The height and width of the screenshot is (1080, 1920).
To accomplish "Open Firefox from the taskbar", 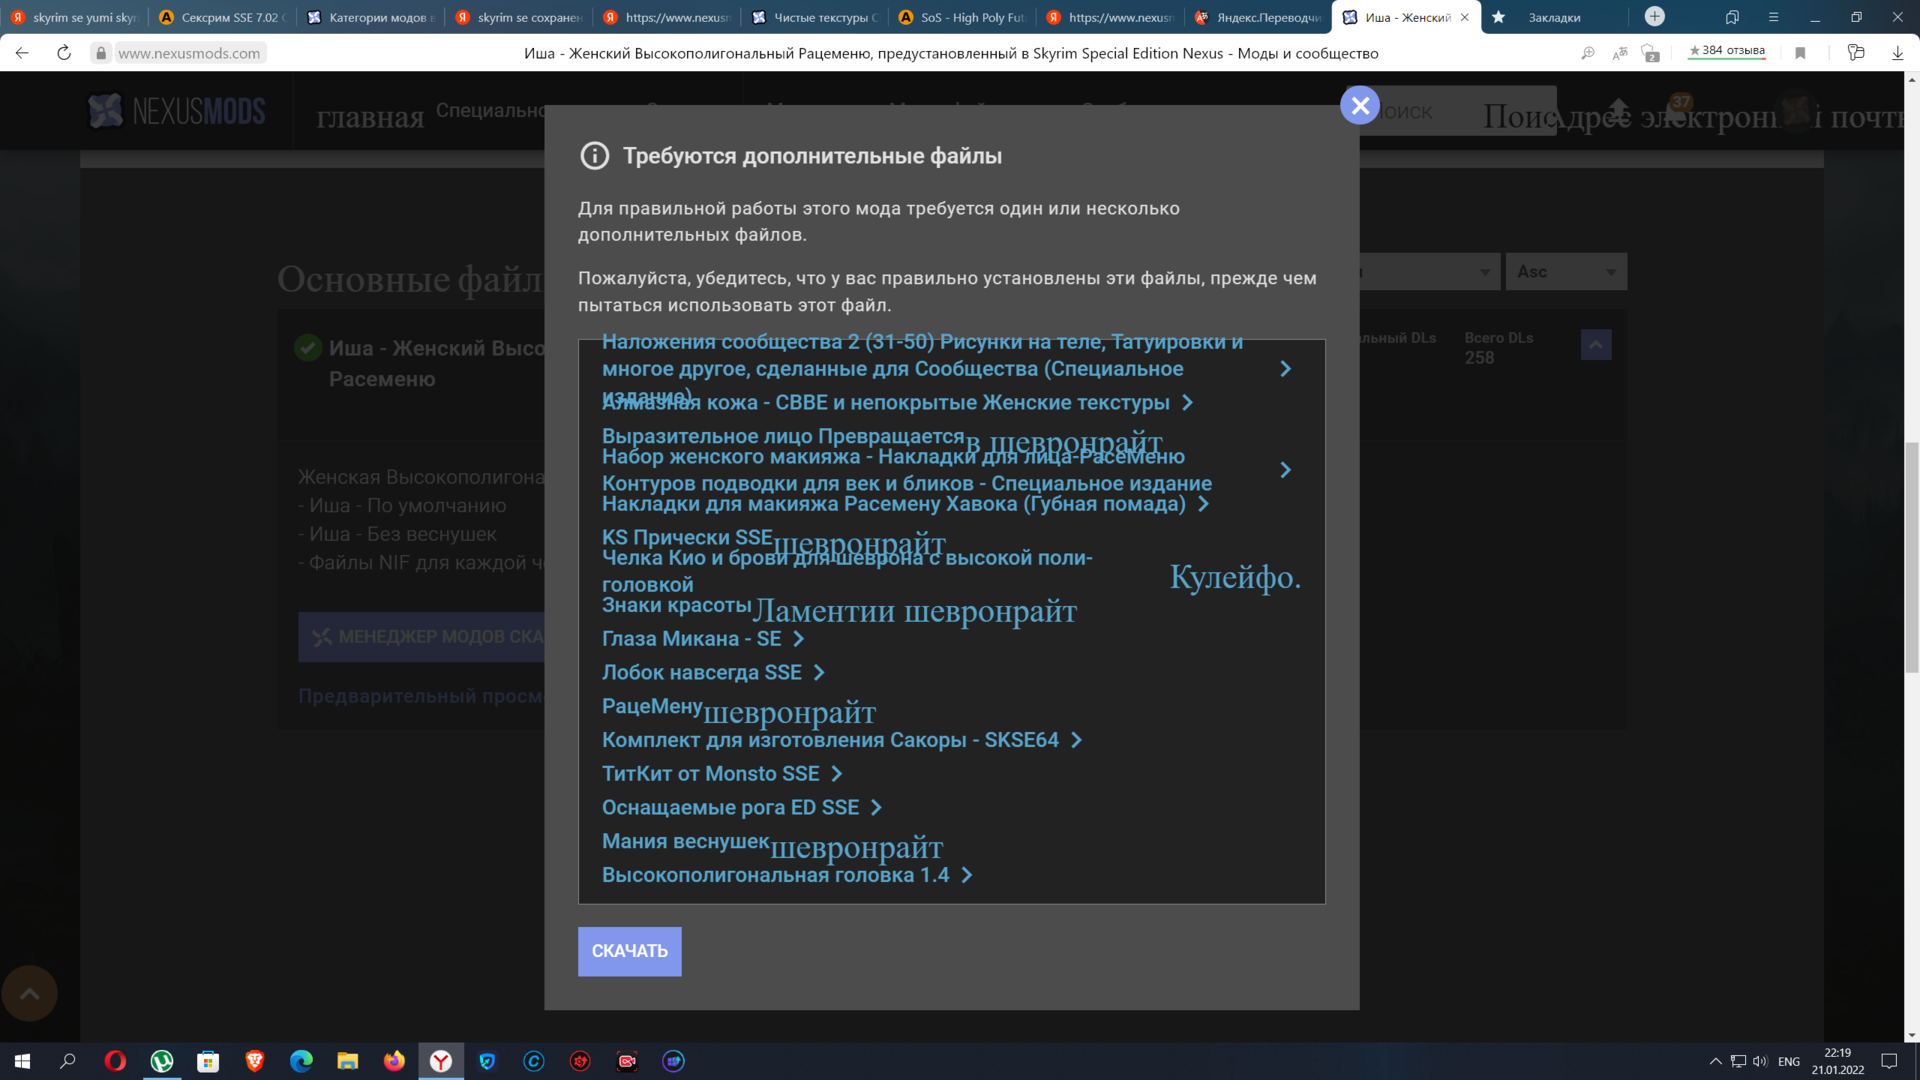I will pyautogui.click(x=394, y=1061).
